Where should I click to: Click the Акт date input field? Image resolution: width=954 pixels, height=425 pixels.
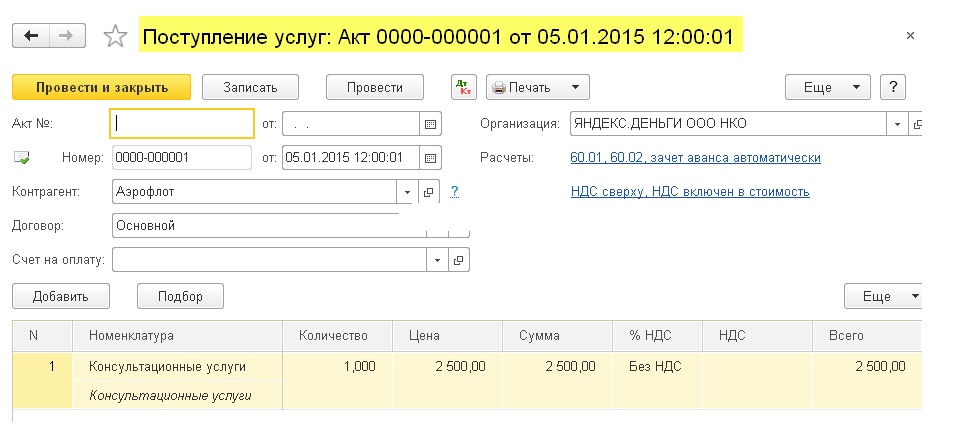(351, 124)
